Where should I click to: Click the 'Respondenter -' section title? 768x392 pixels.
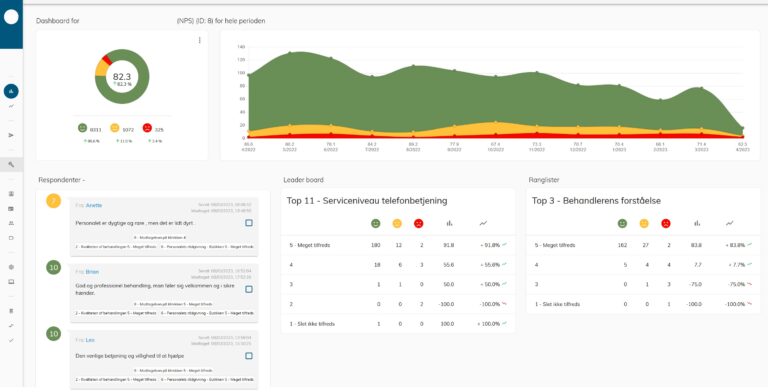(x=62, y=180)
